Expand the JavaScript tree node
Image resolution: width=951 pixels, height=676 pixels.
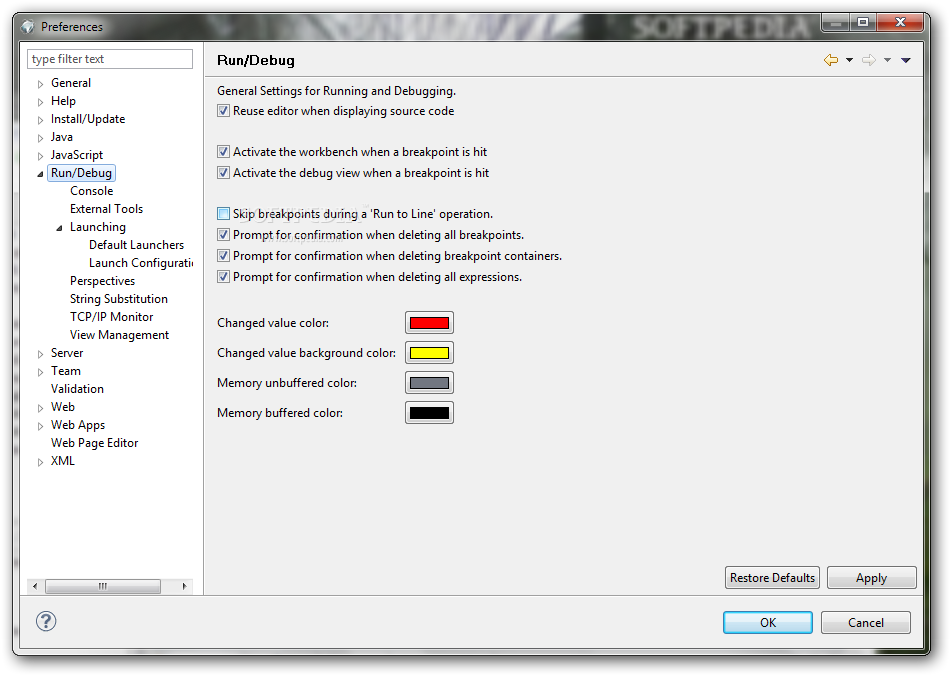pos(40,156)
